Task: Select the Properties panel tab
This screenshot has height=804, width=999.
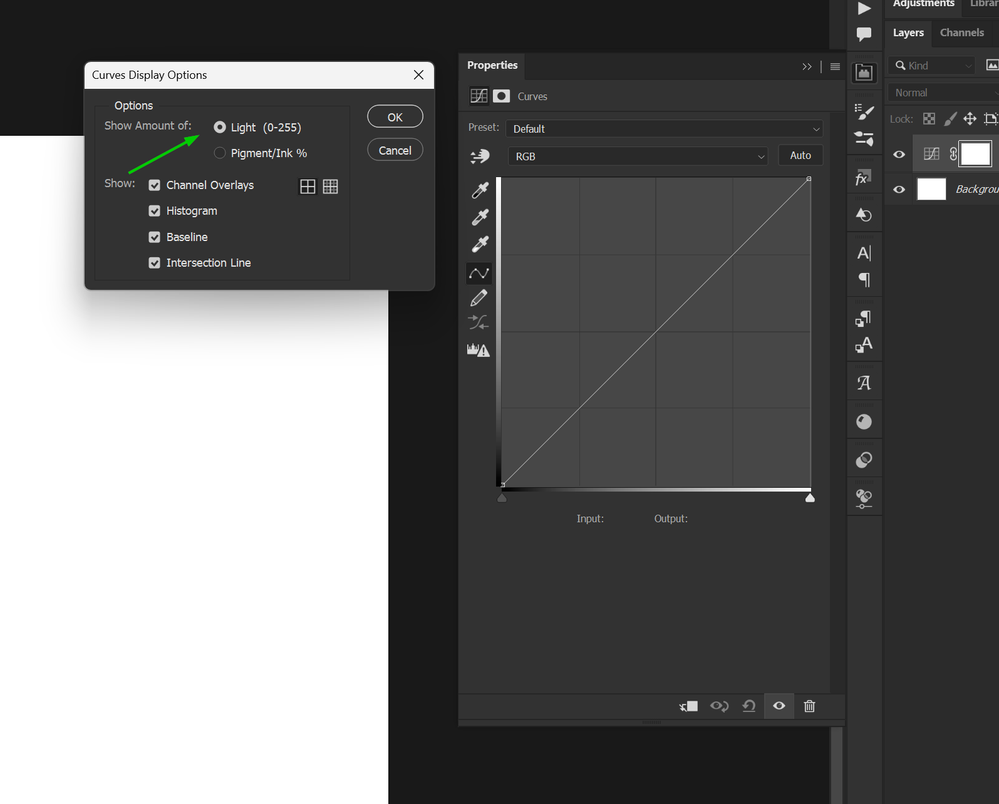Action: point(492,65)
